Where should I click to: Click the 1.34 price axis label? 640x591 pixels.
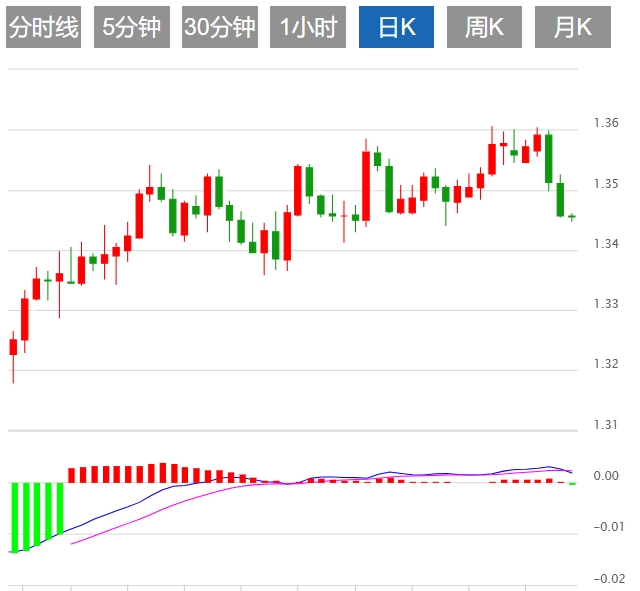coord(606,244)
